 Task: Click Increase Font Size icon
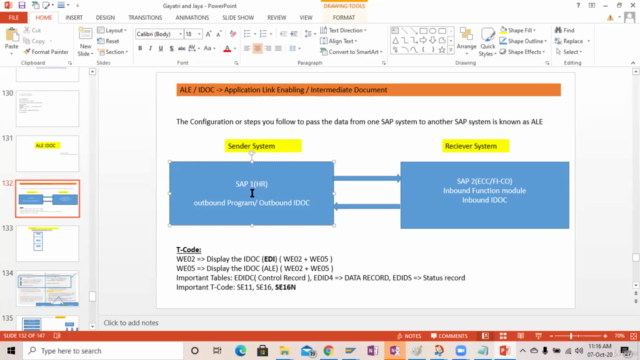(209, 34)
